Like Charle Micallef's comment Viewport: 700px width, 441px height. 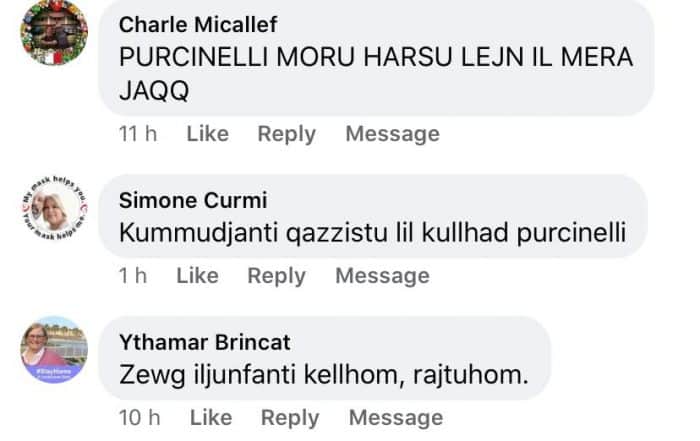(207, 134)
